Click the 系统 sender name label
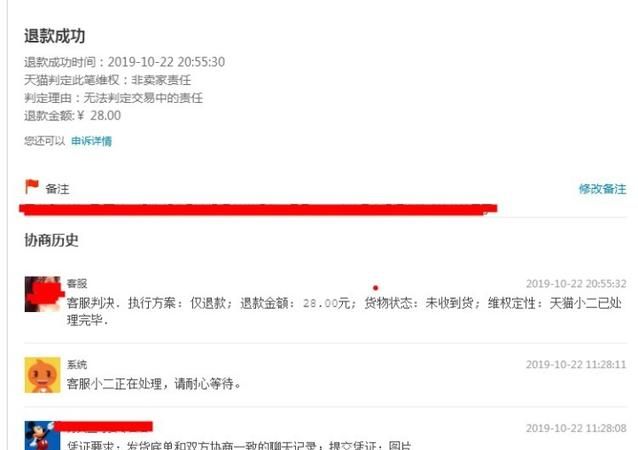Viewport: 638px width, 450px height. (x=77, y=365)
